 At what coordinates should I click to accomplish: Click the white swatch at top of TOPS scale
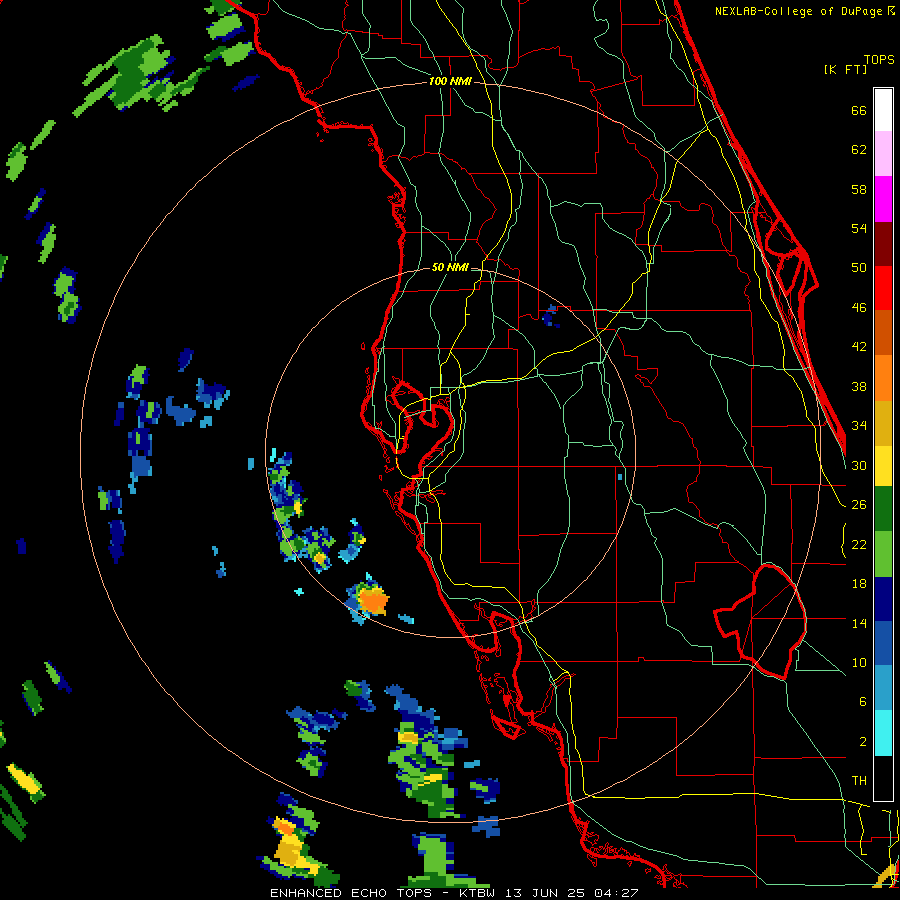pyautogui.click(x=883, y=110)
